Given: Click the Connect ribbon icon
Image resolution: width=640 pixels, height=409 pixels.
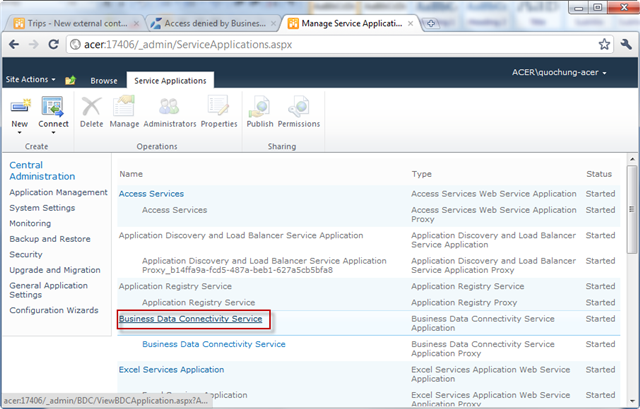Looking at the screenshot, I should pyautogui.click(x=53, y=107).
